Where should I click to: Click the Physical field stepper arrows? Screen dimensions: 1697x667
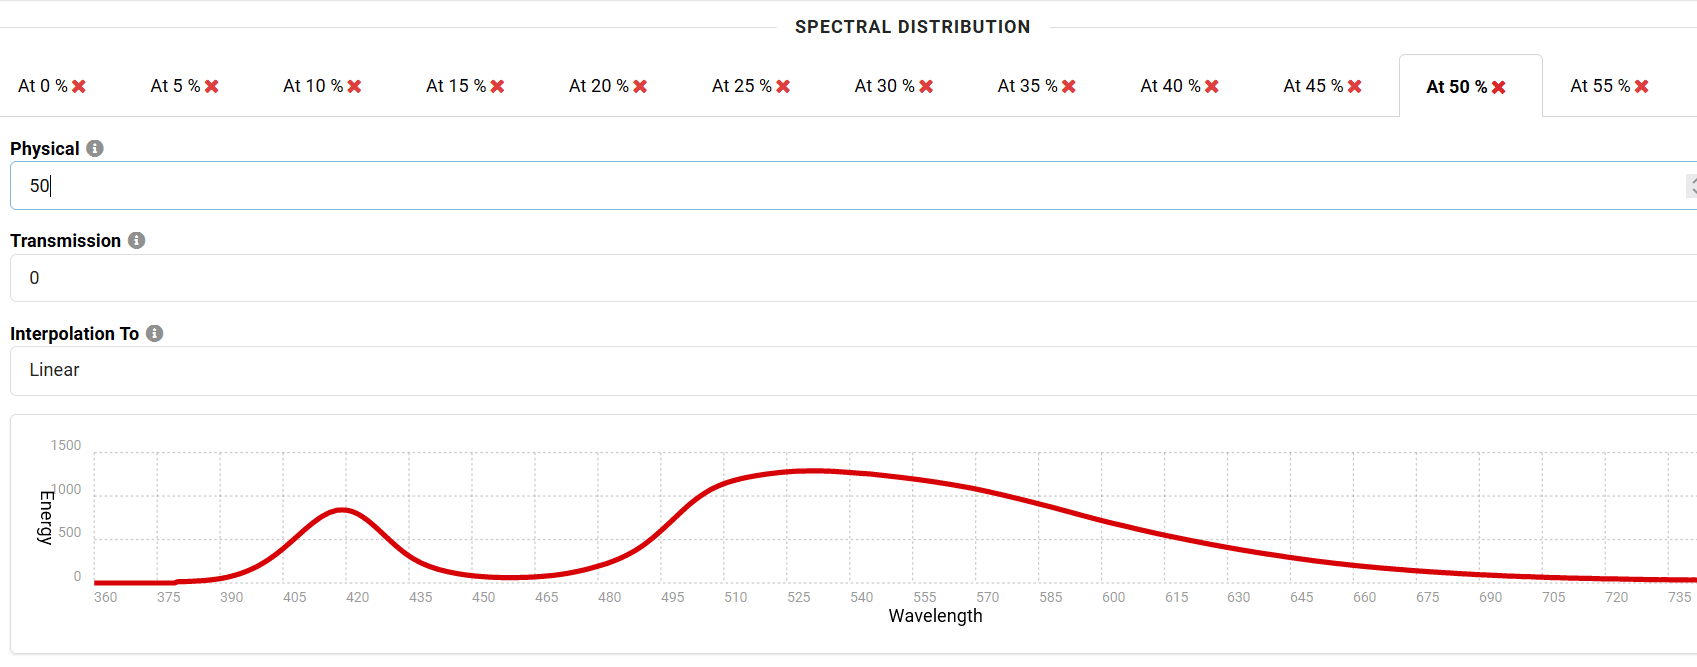tap(1691, 186)
